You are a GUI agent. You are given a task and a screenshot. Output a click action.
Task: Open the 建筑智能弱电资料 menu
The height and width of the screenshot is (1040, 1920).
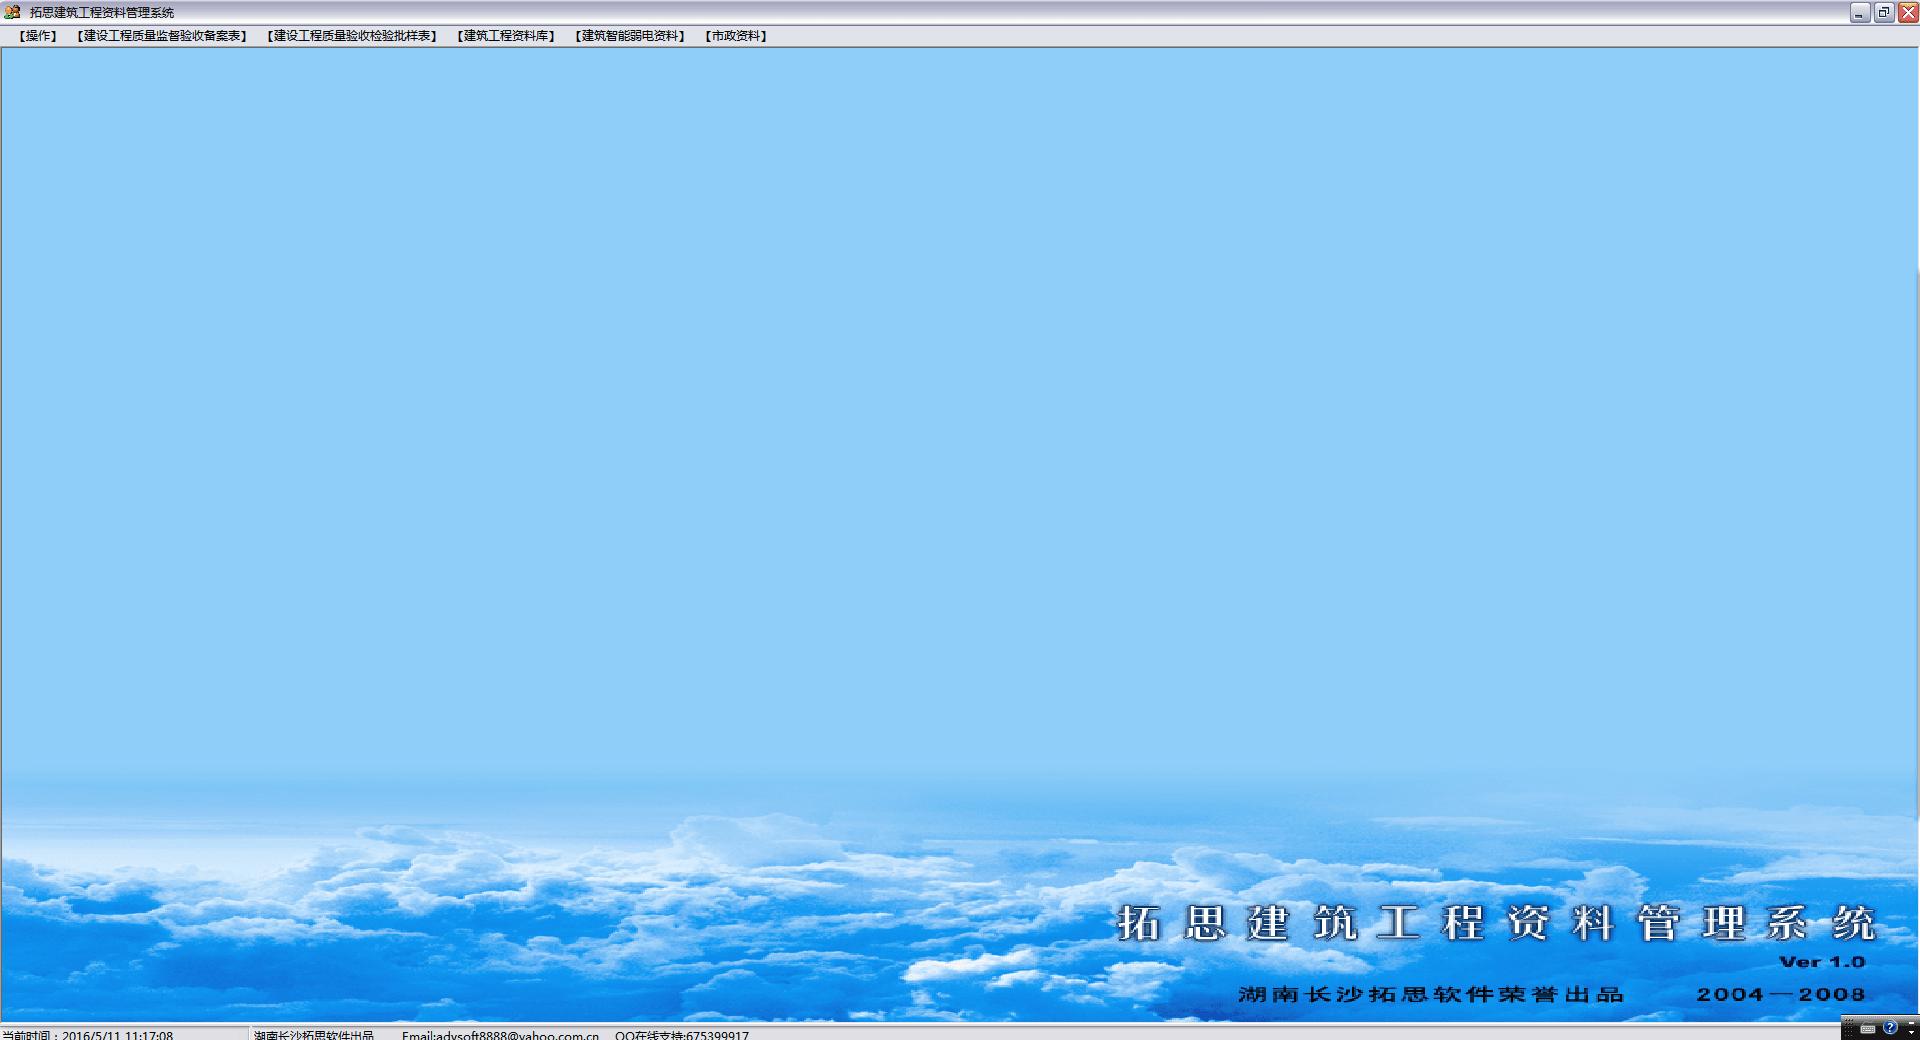pos(630,36)
